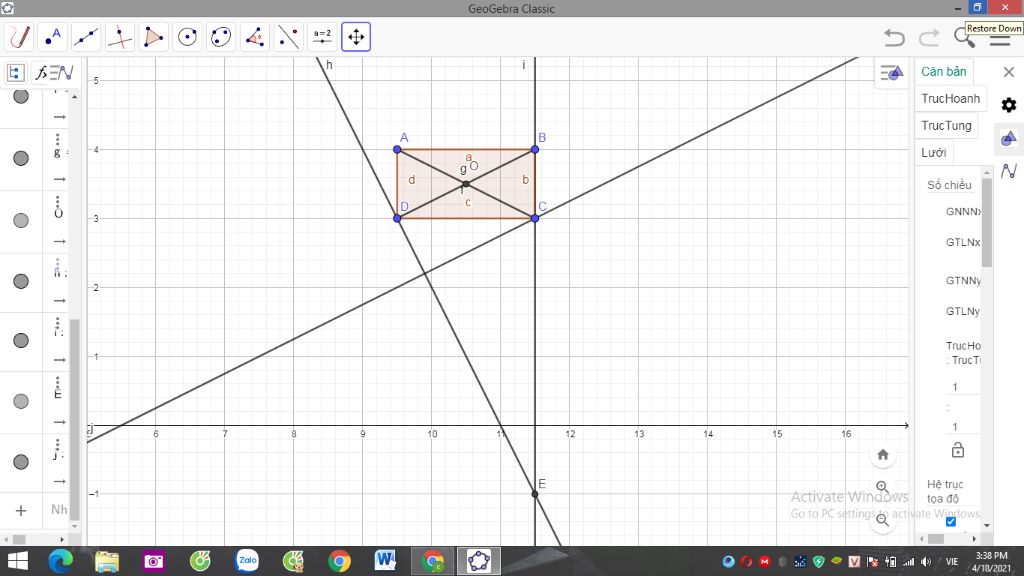Click the Undo arrow
This screenshot has height=576, width=1024.
coord(895,37)
